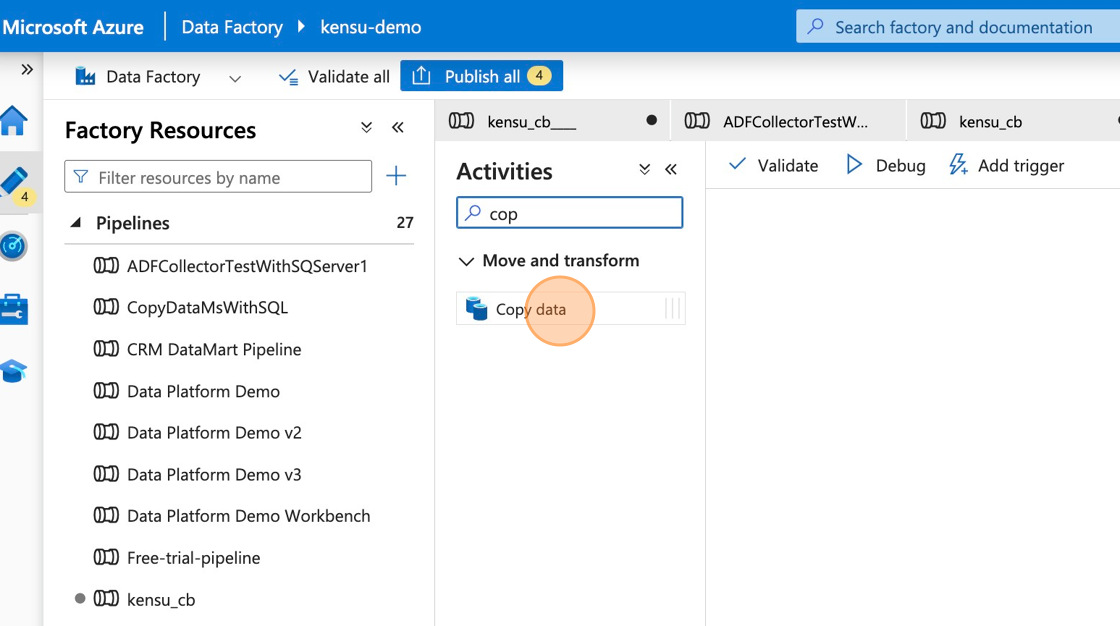The width and height of the screenshot is (1120, 626).
Task: Click the Publish all button
Action: (x=481, y=76)
